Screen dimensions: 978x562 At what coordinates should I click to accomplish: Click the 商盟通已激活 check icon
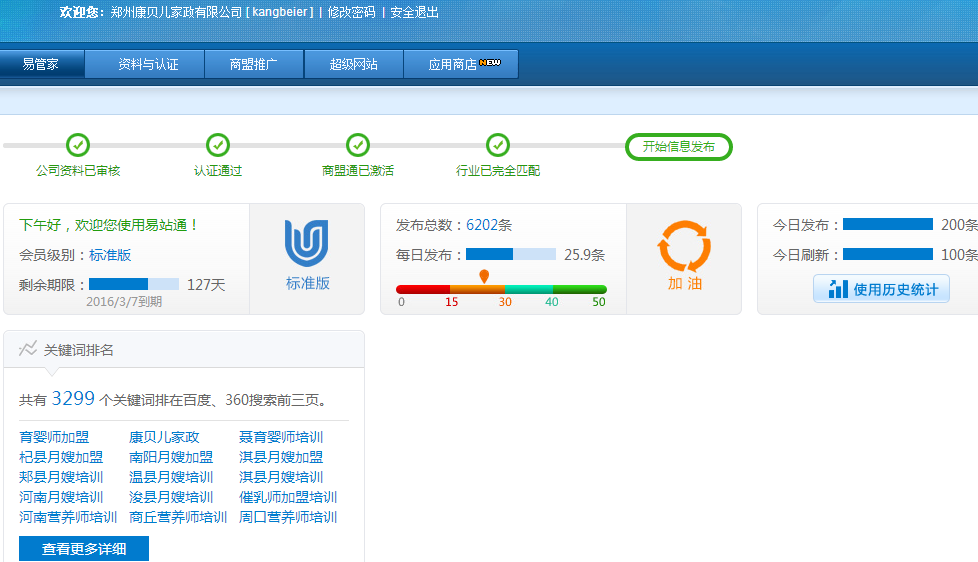[x=358, y=145]
